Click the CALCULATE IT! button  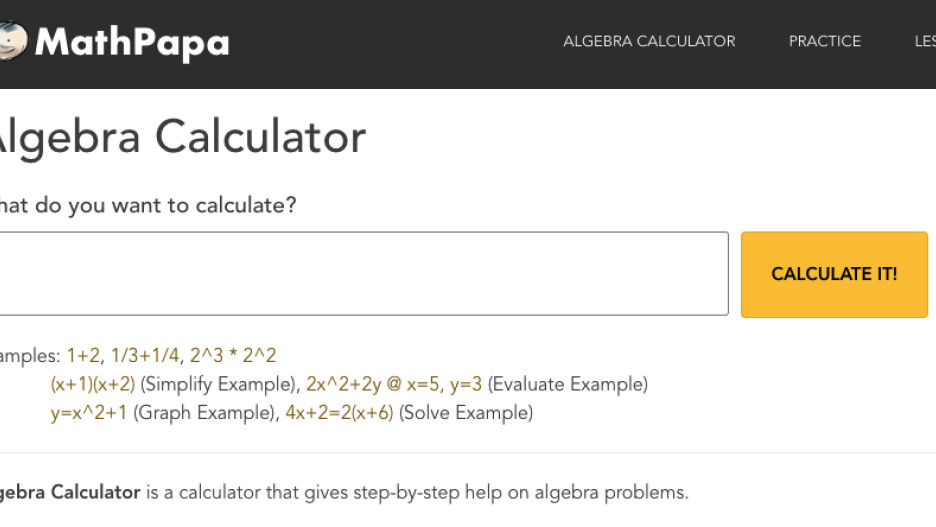[x=834, y=275]
